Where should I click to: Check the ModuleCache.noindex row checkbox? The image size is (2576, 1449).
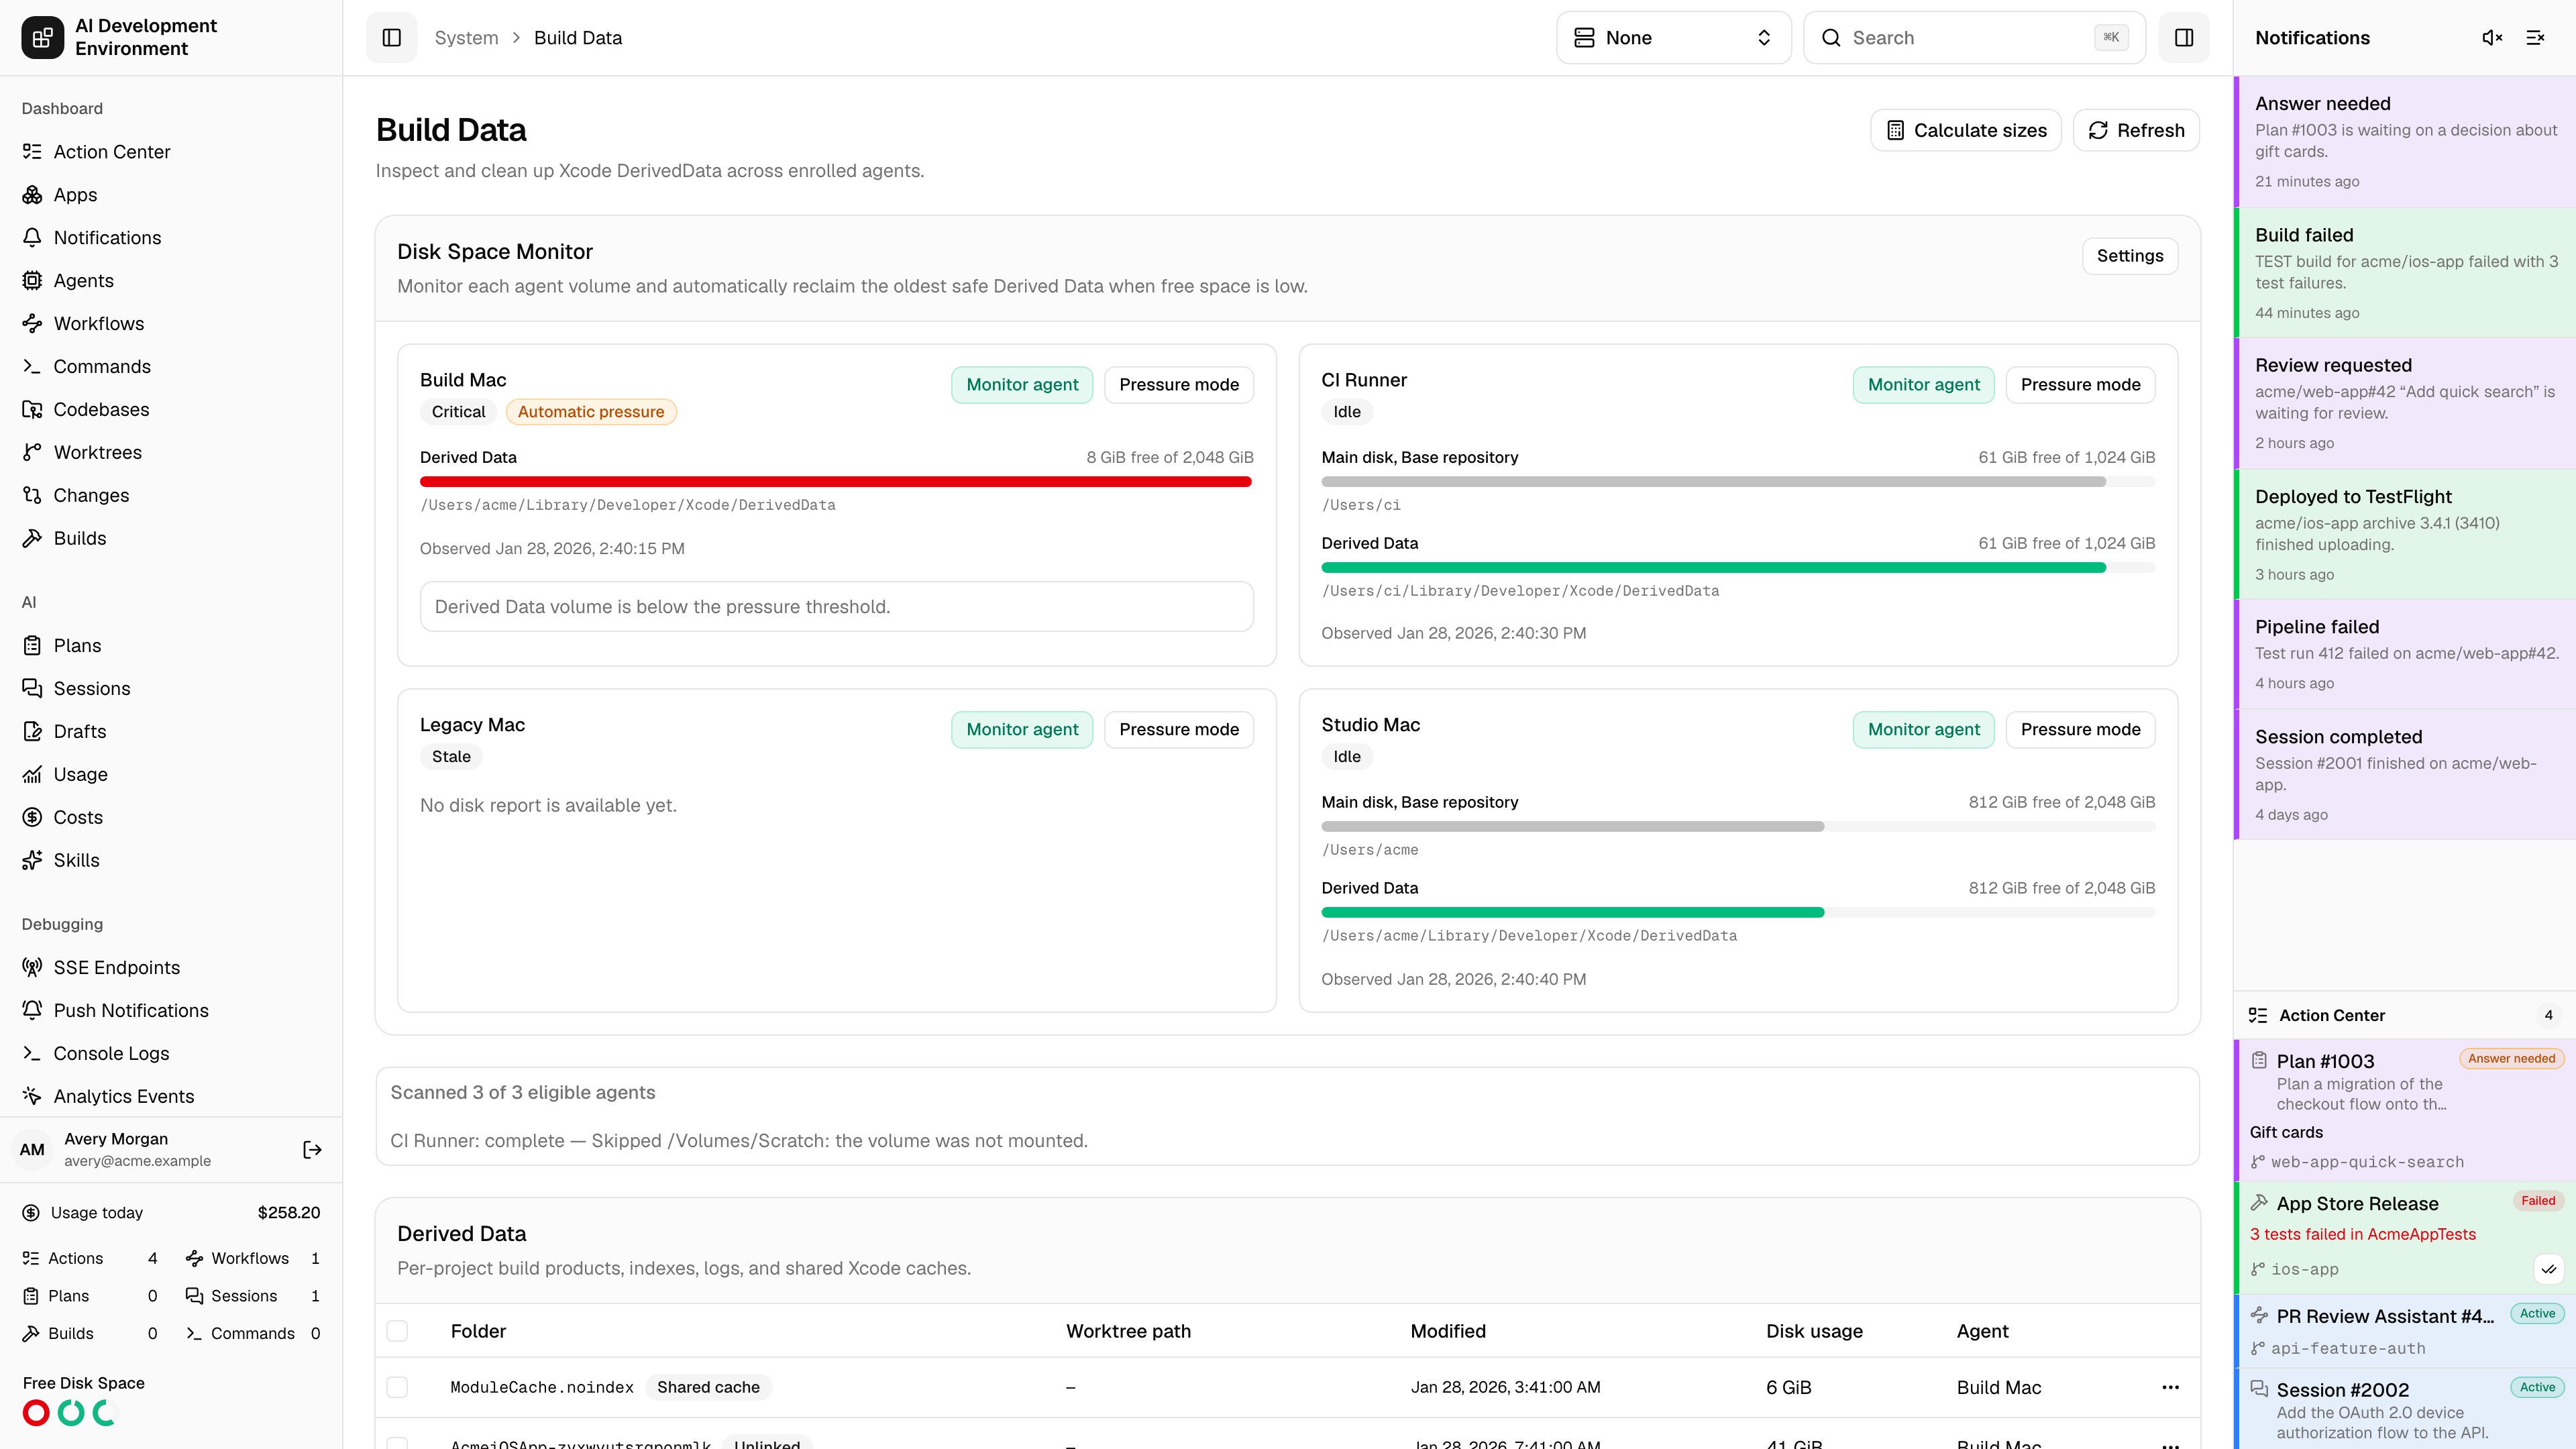(x=397, y=1387)
